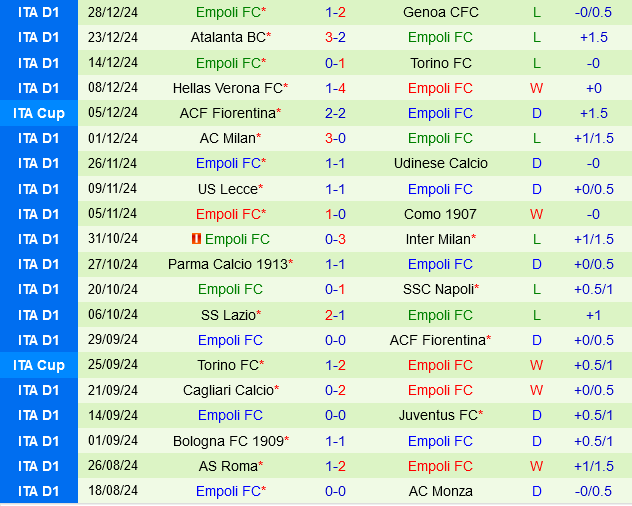The width and height of the screenshot is (632, 506).
Task: Open the Bologna FC 1909 team link
Action: 228,441
